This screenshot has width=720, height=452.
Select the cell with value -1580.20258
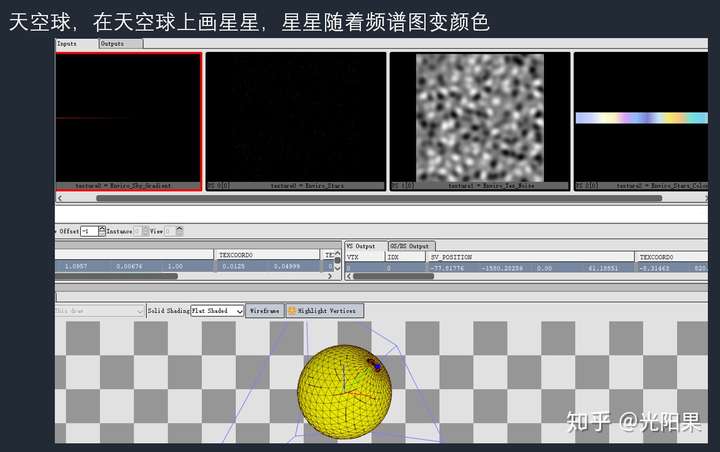[503, 268]
